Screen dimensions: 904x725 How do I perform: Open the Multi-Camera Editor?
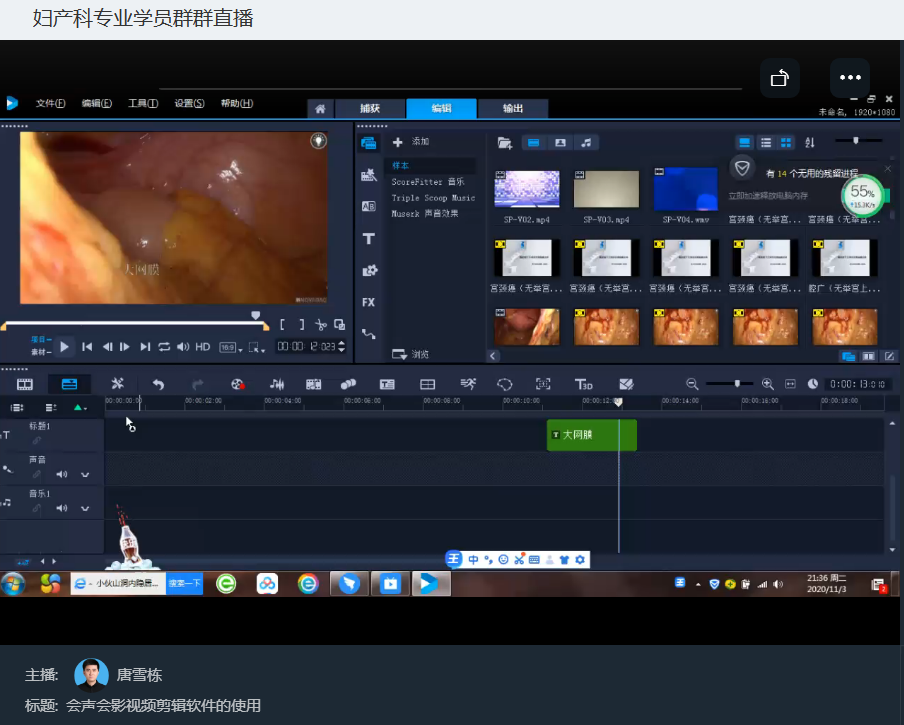[x=427, y=384]
